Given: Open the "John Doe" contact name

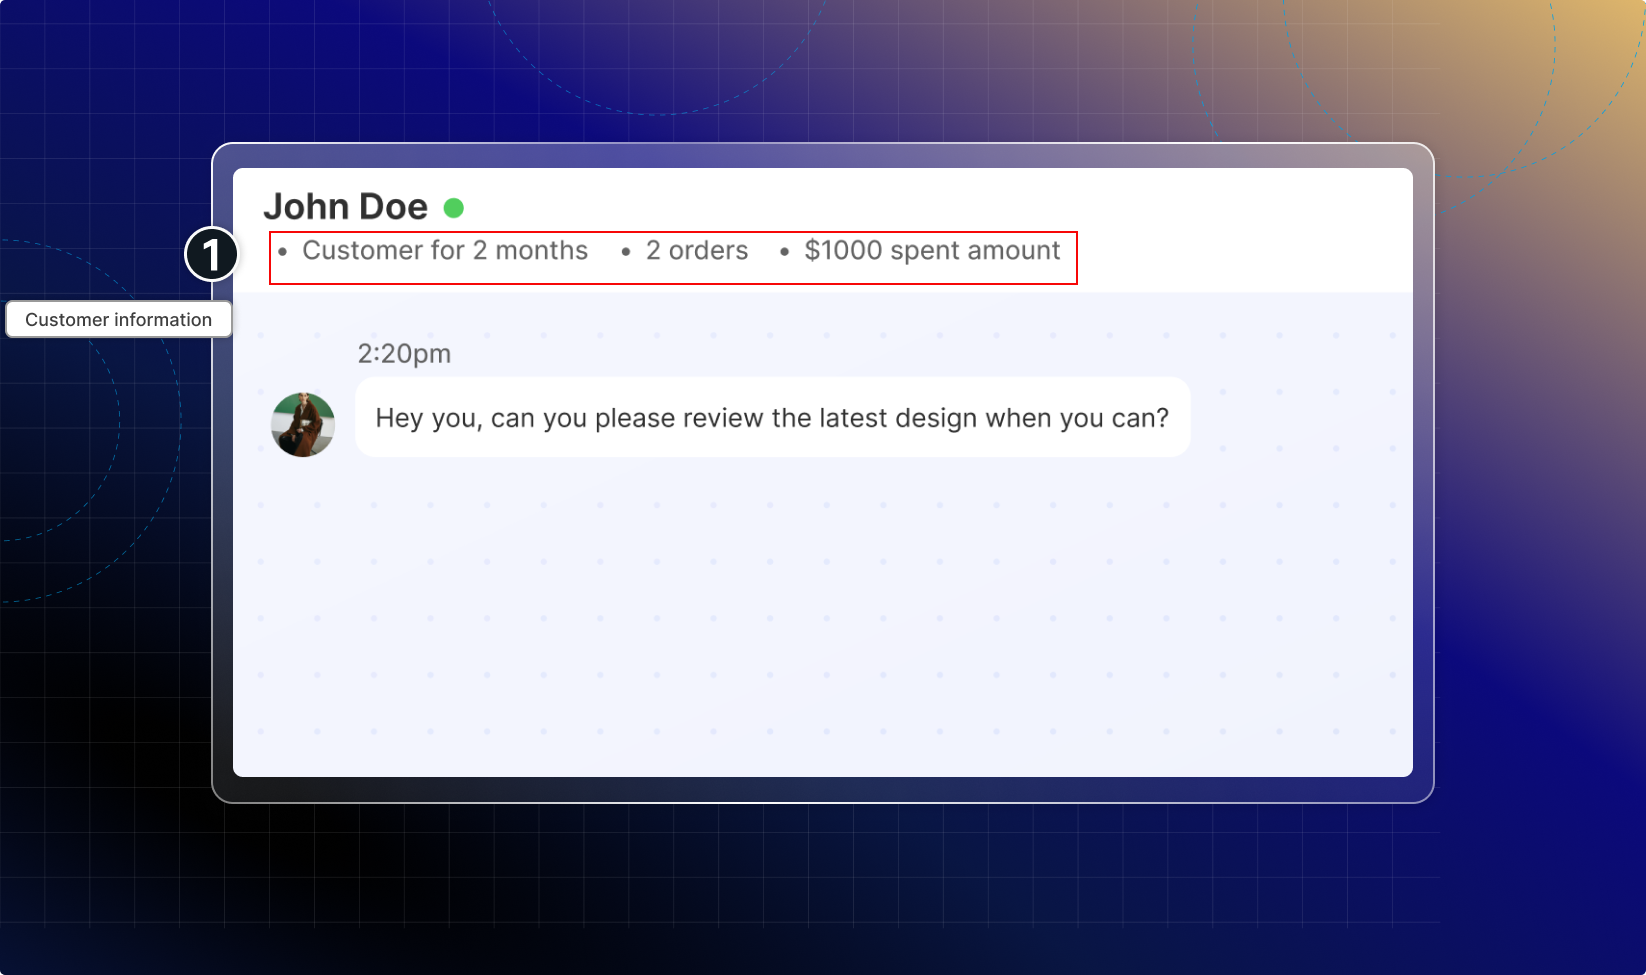Looking at the screenshot, I should pyautogui.click(x=345, y=207).
